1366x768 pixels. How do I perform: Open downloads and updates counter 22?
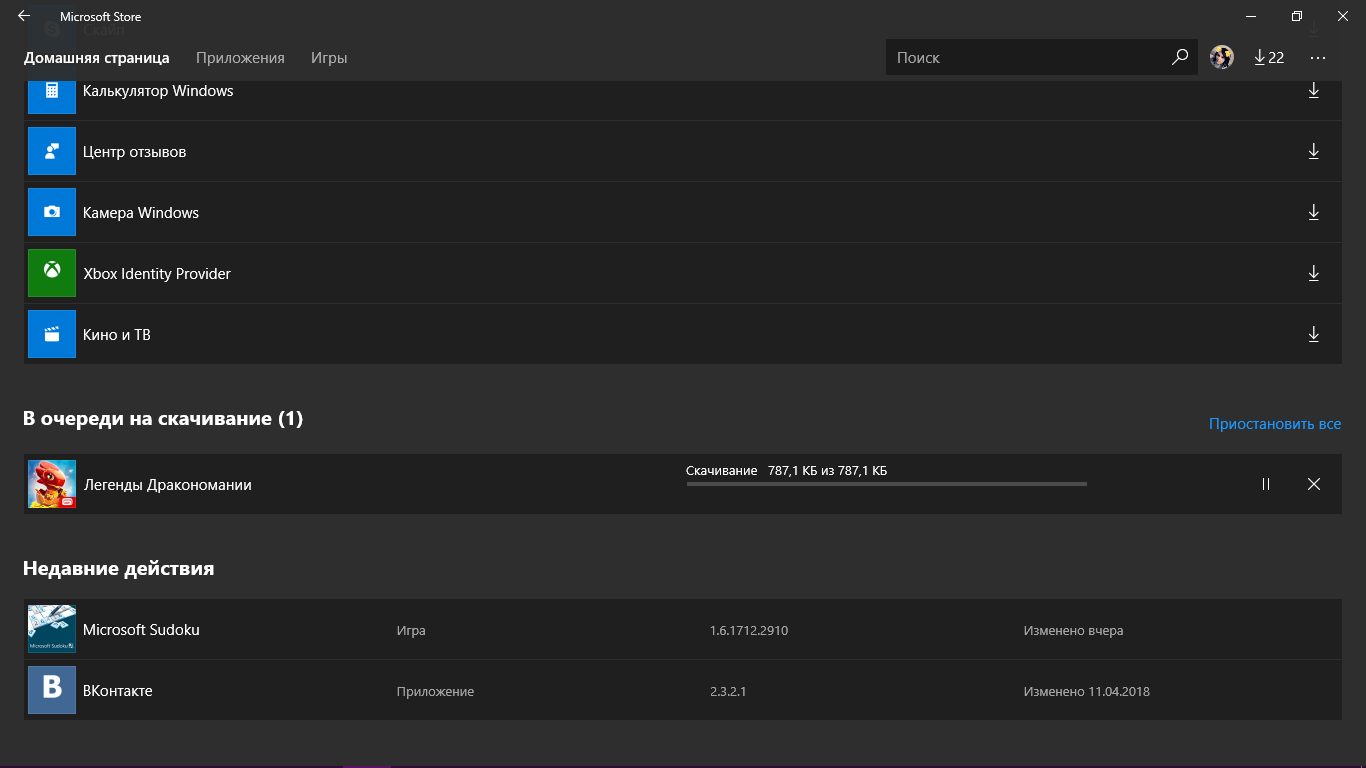(x=1269, y=58)
